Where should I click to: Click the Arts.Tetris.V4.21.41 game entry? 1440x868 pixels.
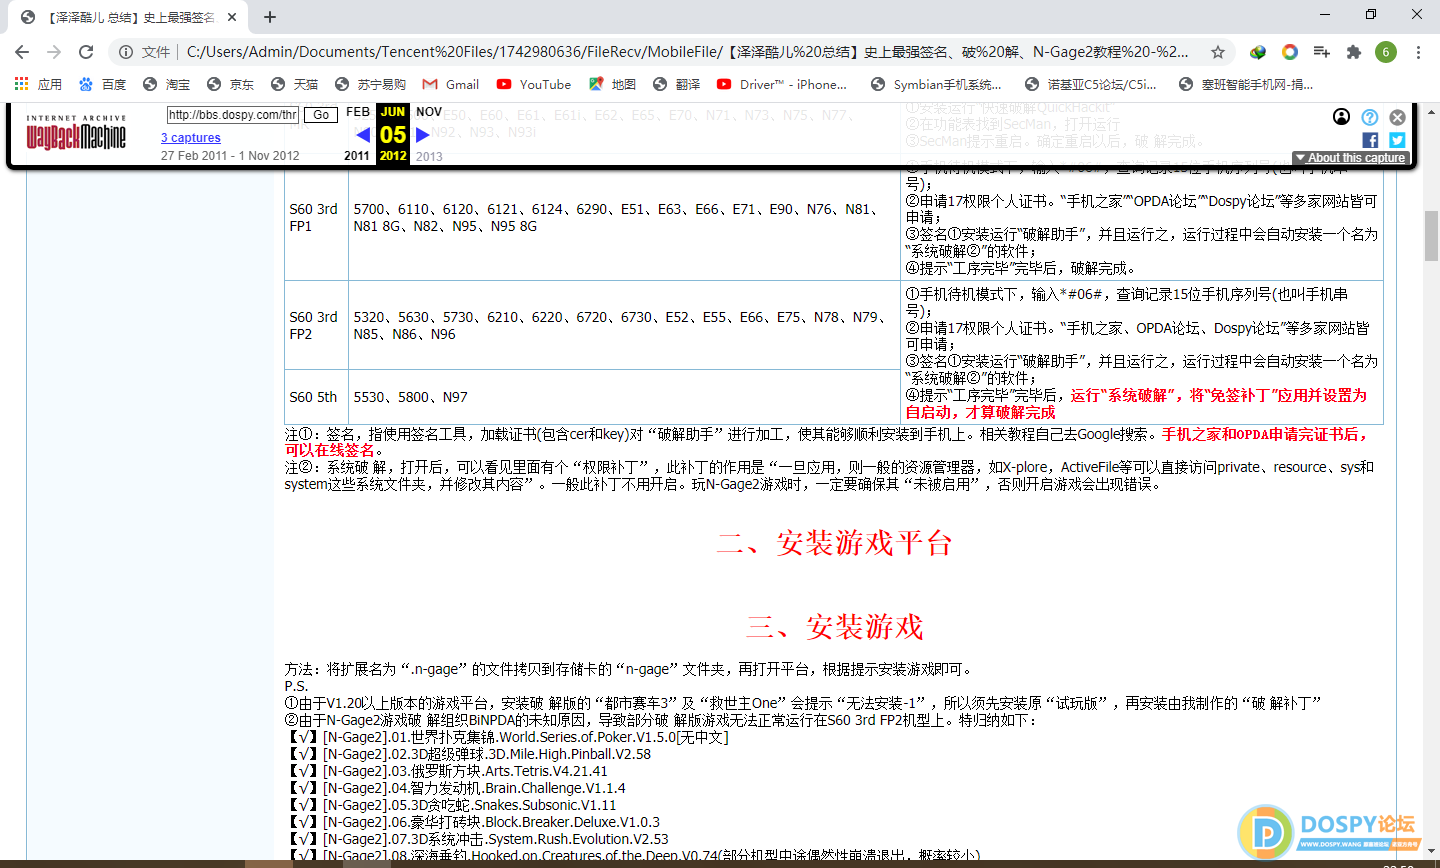[448, 771]
